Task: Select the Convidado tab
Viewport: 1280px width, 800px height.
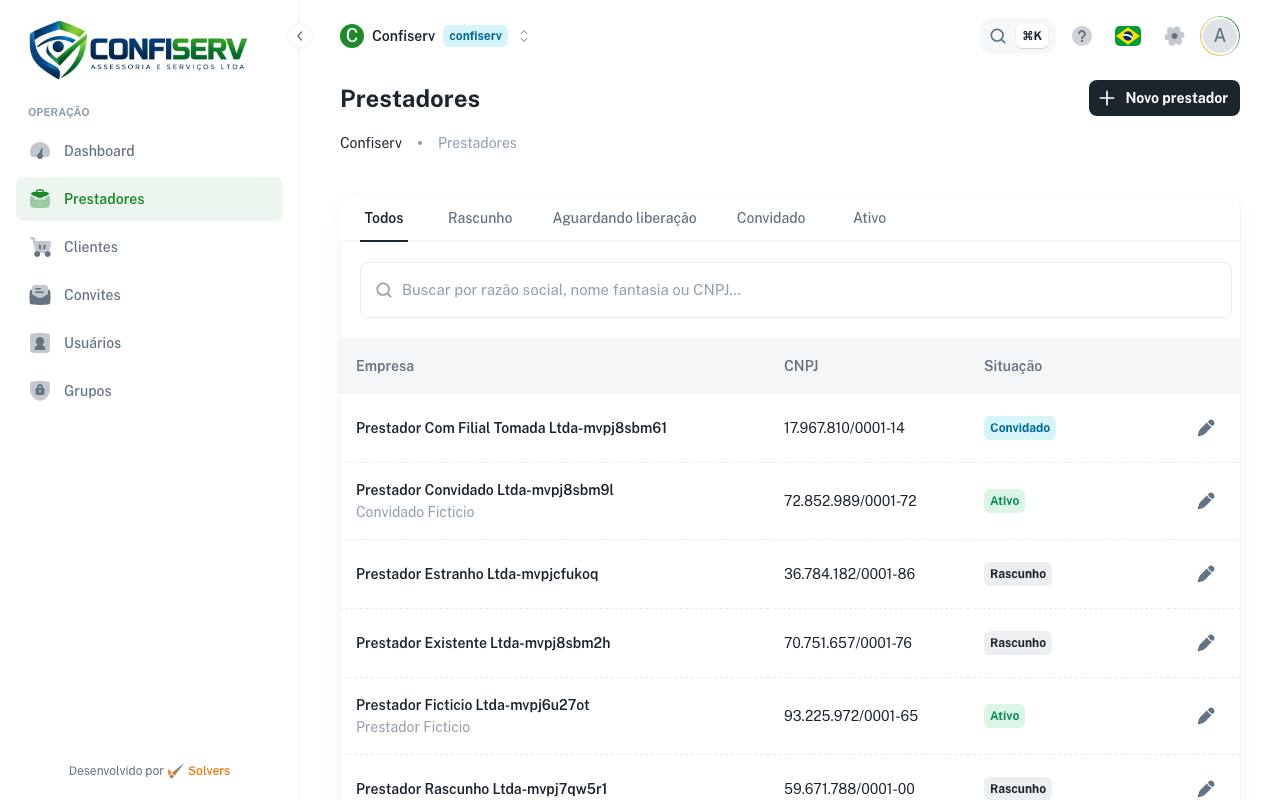Action: click(771, 218)
